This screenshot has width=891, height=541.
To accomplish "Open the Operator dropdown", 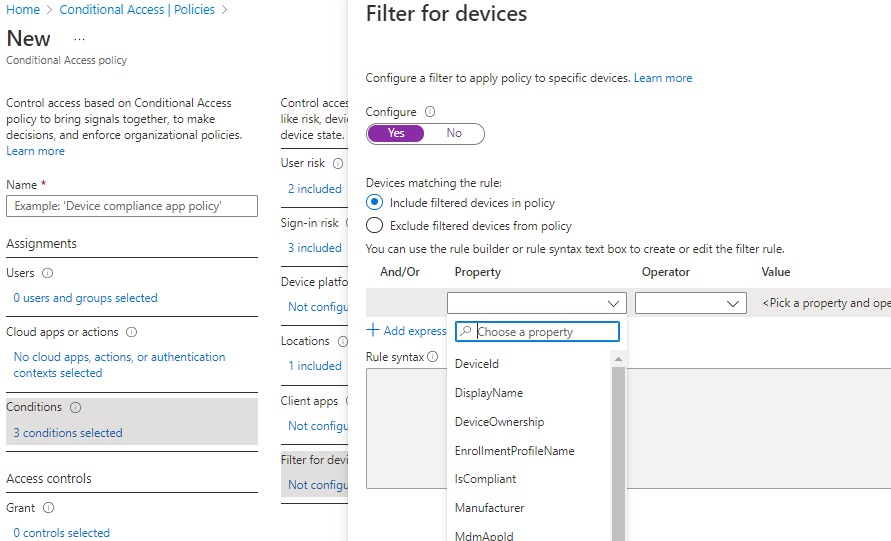I will point(690,303).
